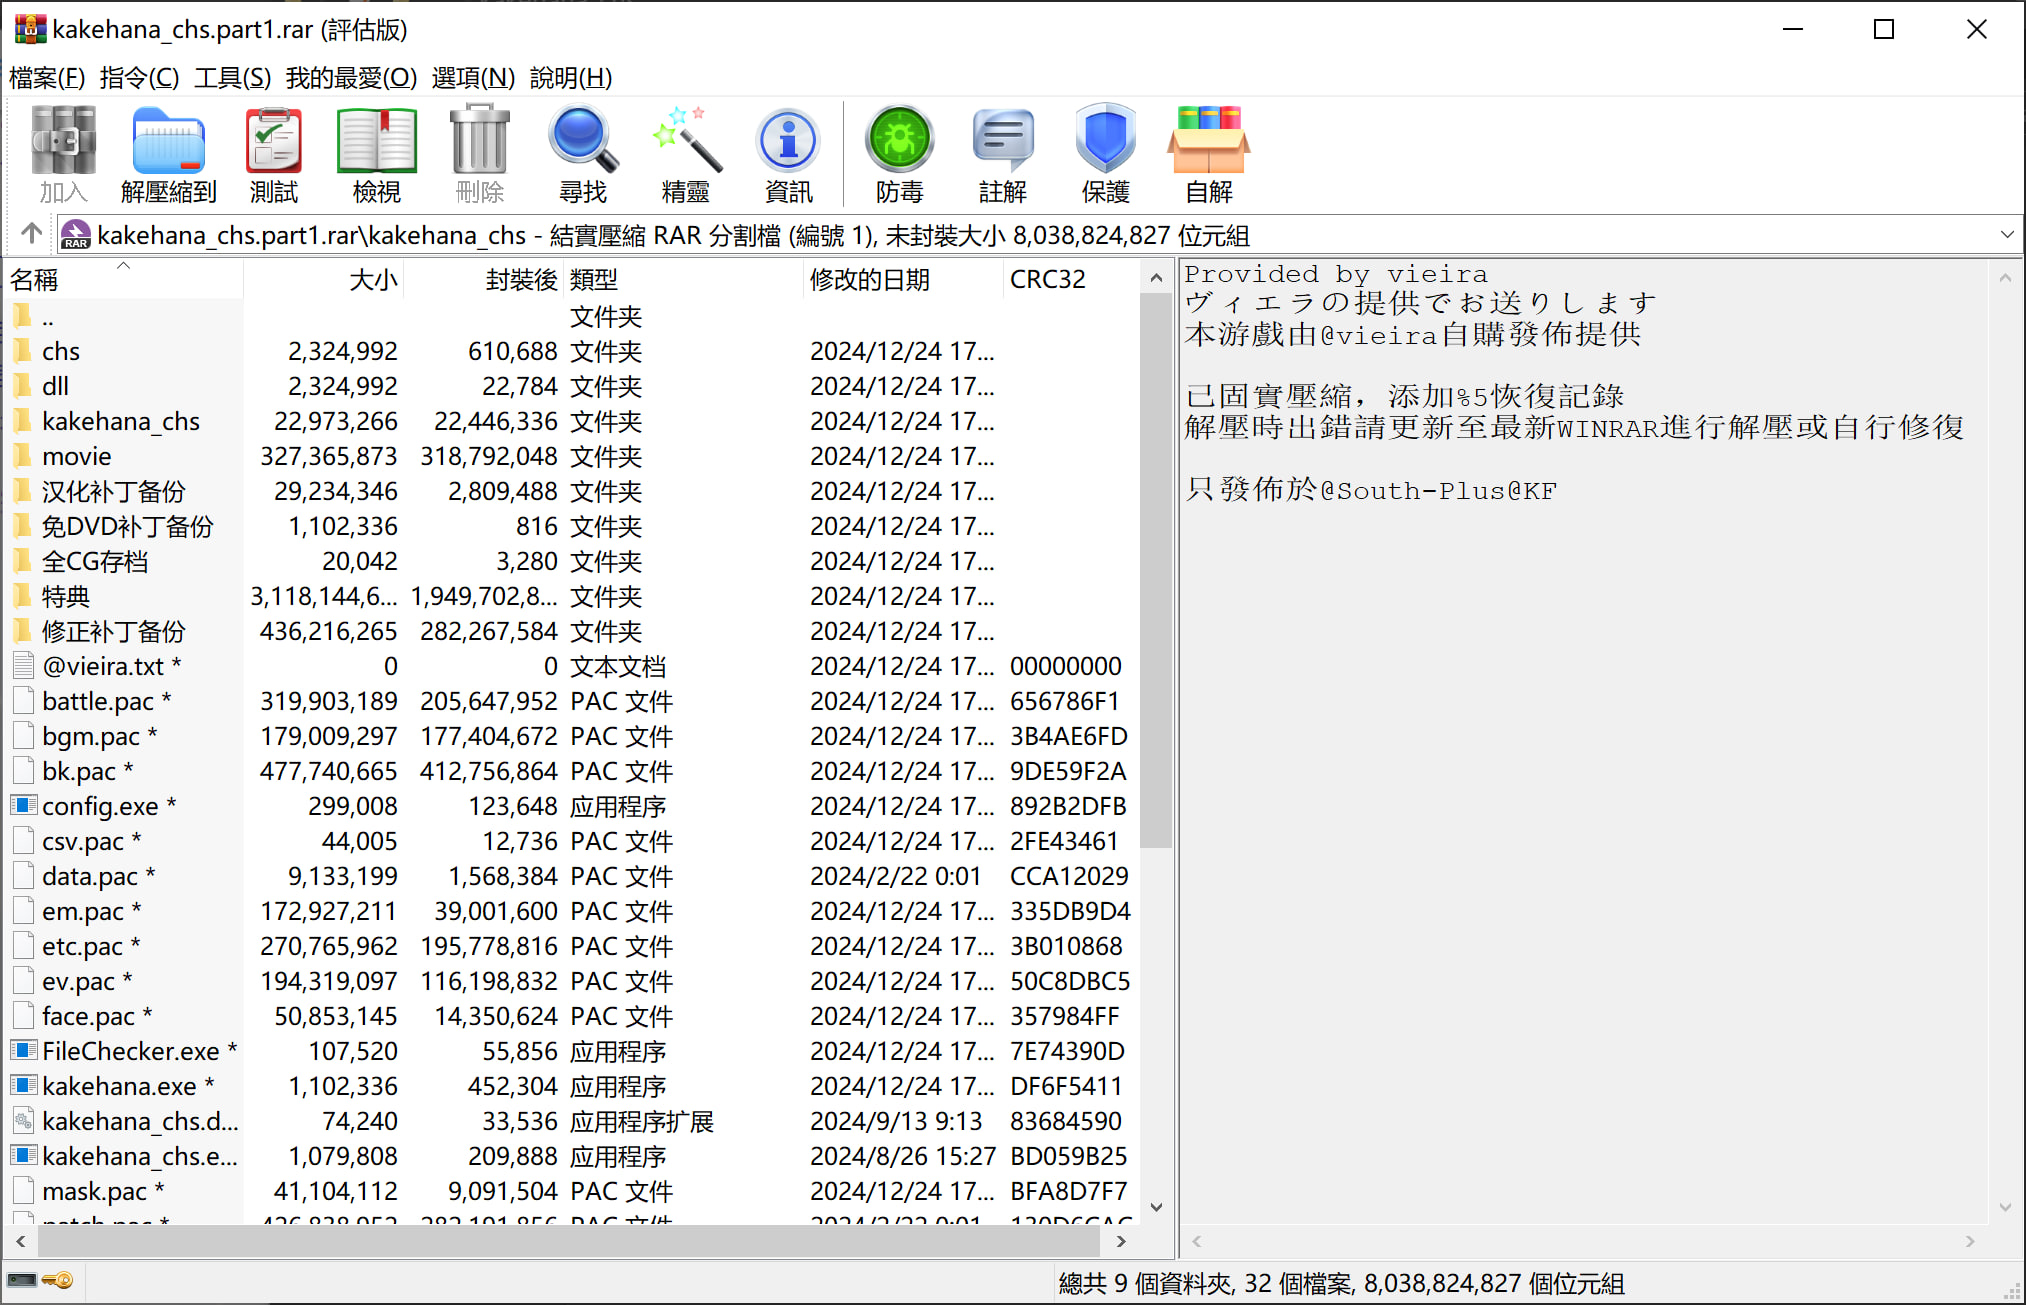2026x1305 pixels.
Task: Expand the archive path dropdown
Action: pos(2006,235)
